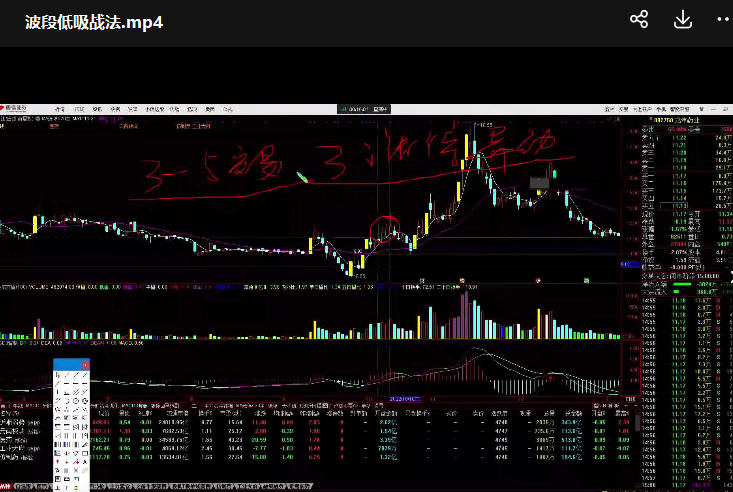The height and width of the screenshot is (492, 733).
Task: Click the red circle annotation on candlestick chart
Action: coord(383,230)
